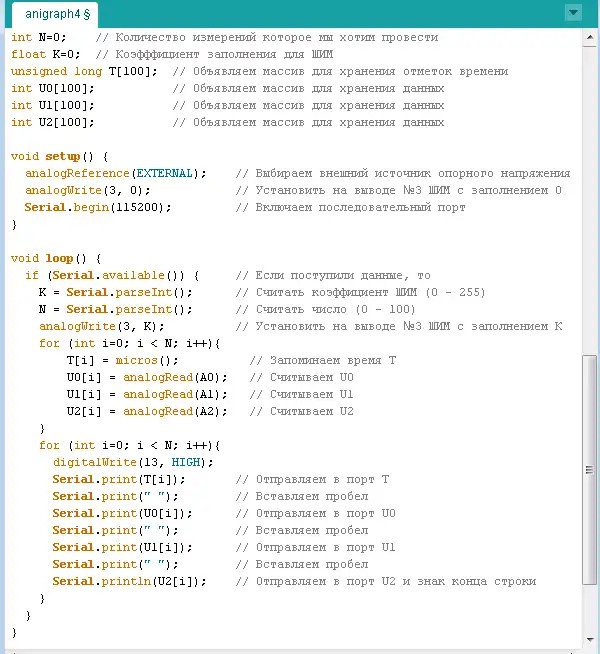Click the 'analogWrite(3, K);' statement

(102, 327)
